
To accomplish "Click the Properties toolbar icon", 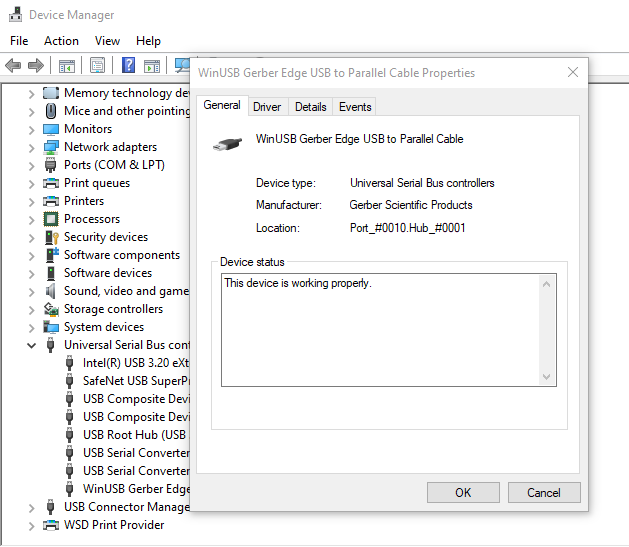I will tap(97, 65).
